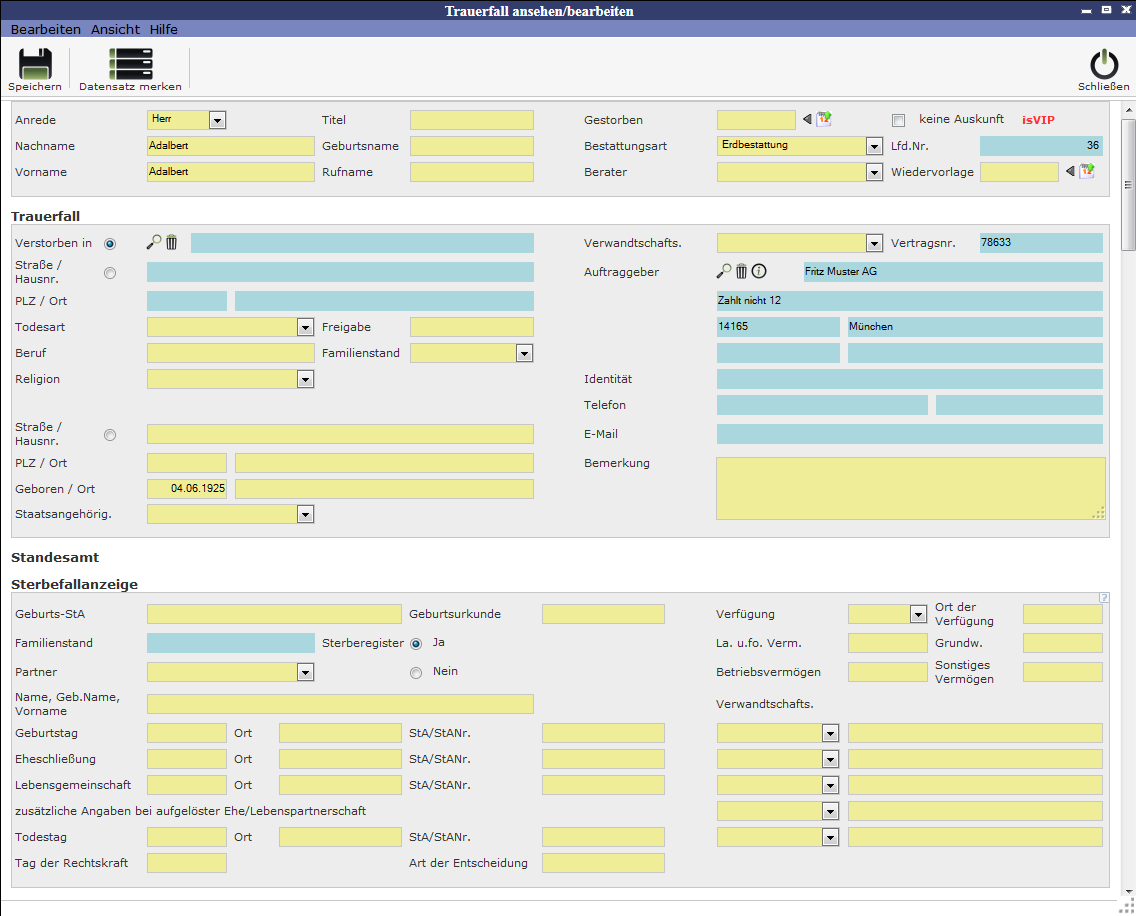Enable the keine Auskunft checkbox
The height and width of the screenshot is (916, 1136).
pyautogui.click(x=898, y=120)
